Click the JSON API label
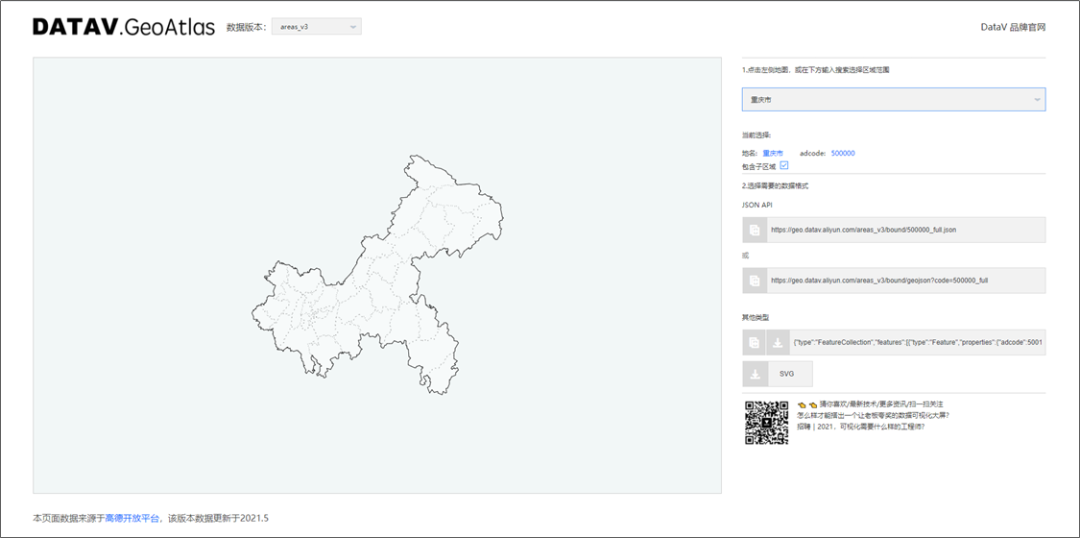Image resolution: width=1080 pixels, height=538 pixels. coord(757,205)
